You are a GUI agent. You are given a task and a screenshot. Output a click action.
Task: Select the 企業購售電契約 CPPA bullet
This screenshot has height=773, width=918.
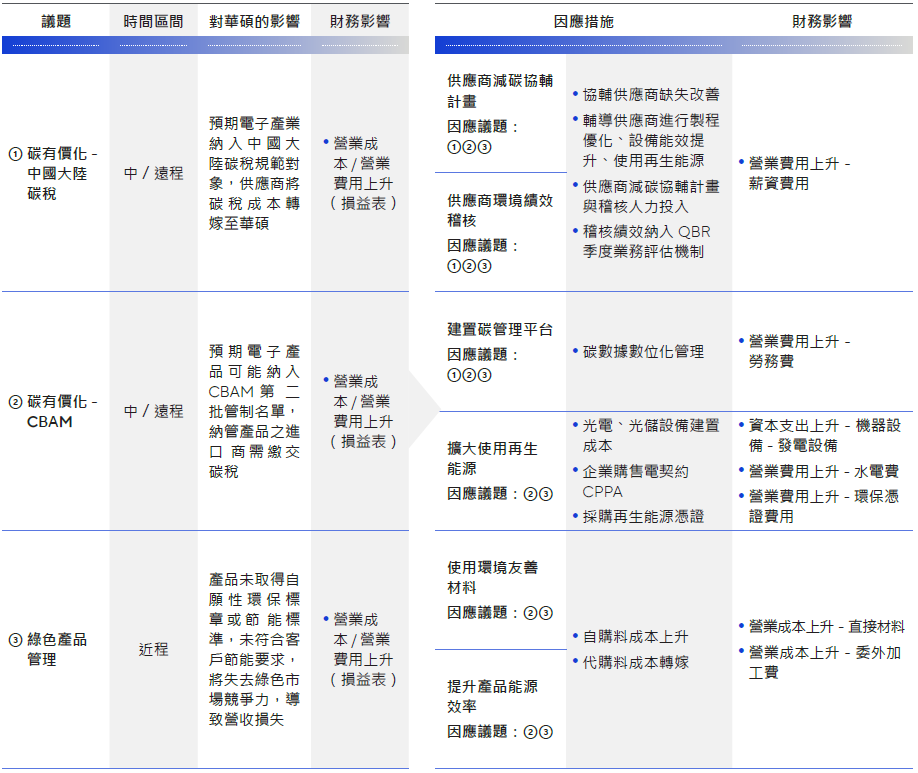(x=635, y=481)
